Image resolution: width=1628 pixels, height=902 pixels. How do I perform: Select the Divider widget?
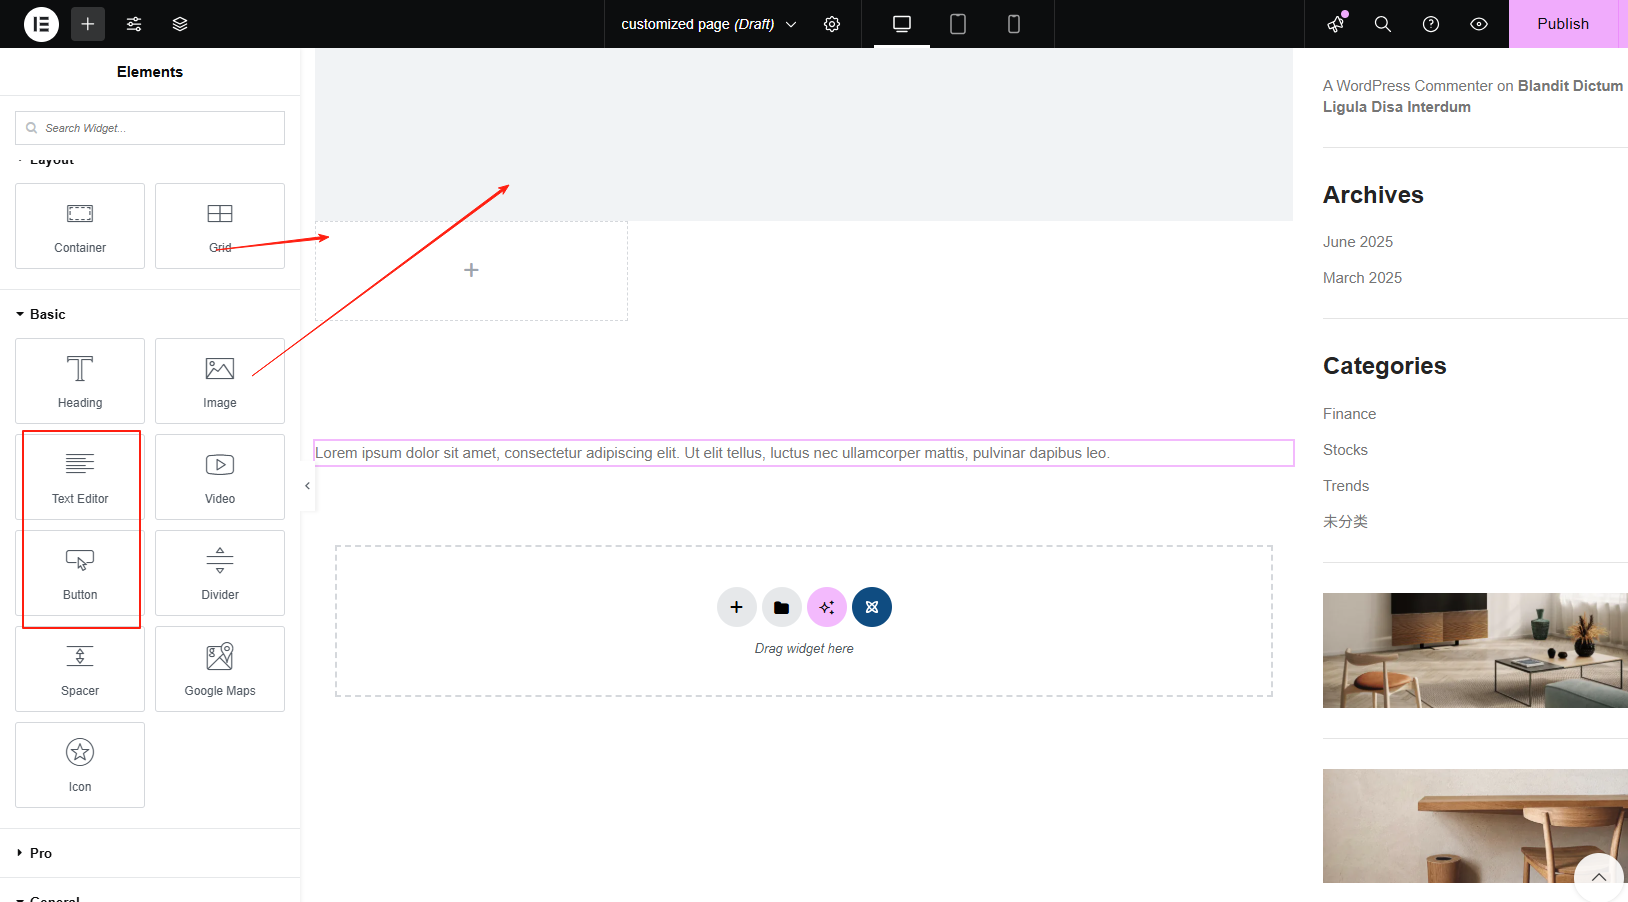point(219,573)
